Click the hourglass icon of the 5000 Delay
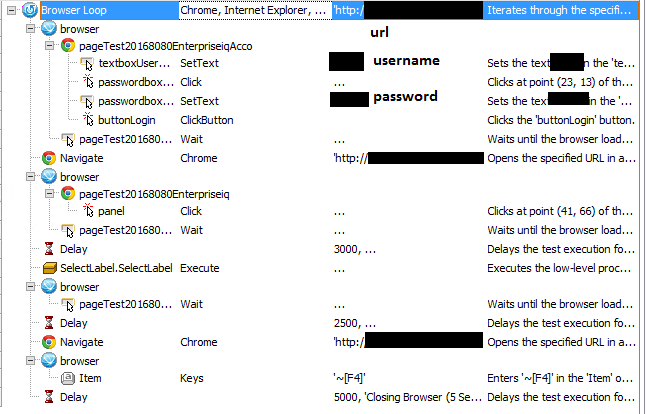 click(x=49, y=397)
